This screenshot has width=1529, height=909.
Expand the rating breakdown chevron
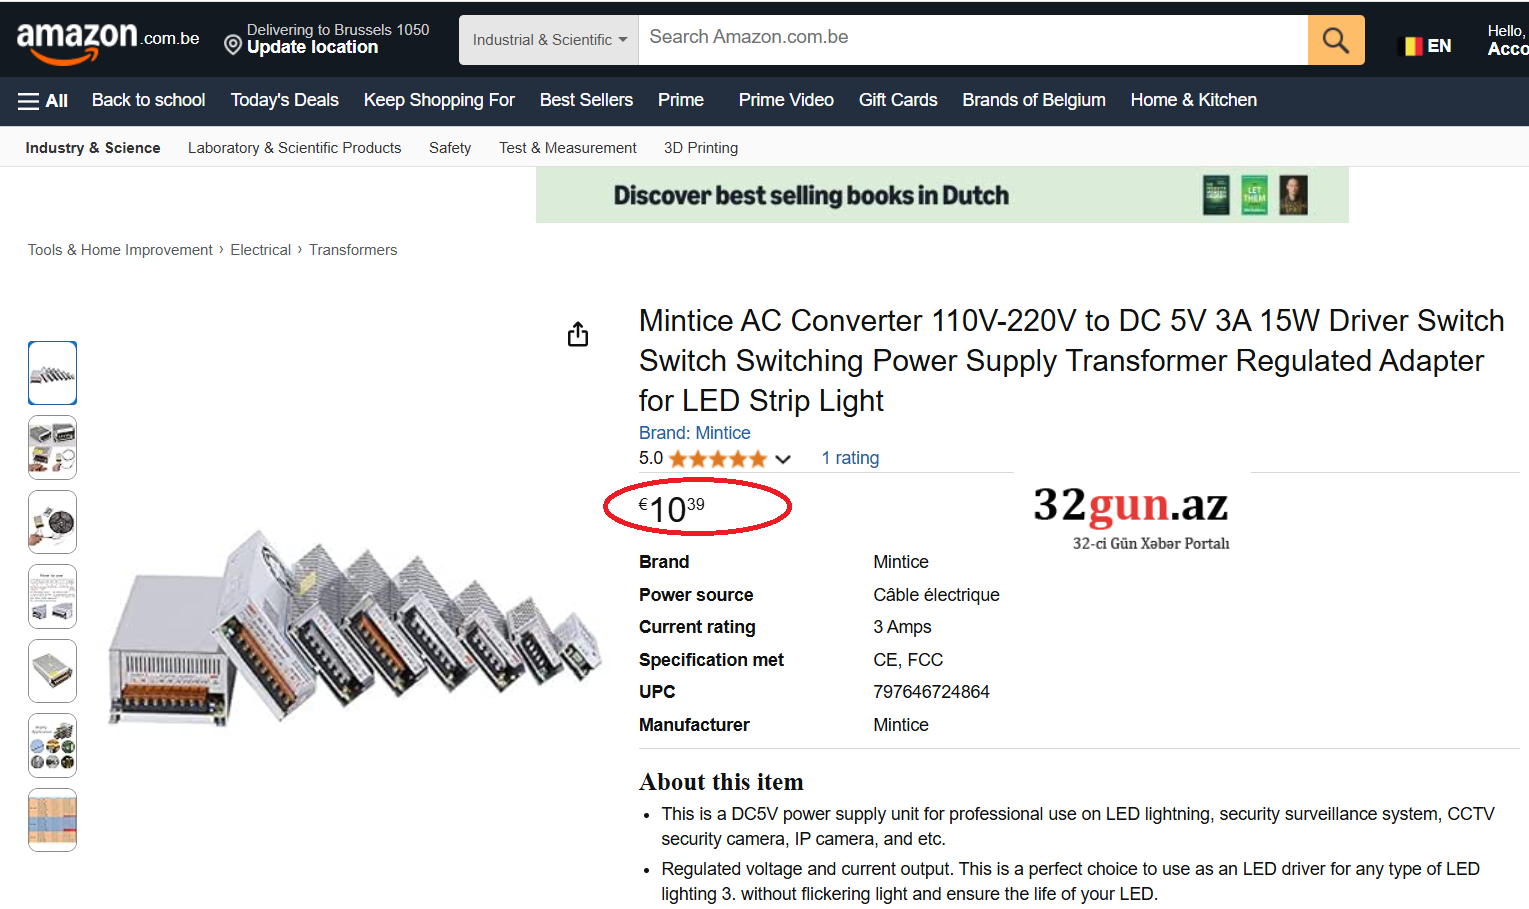[x=783, y=459]
